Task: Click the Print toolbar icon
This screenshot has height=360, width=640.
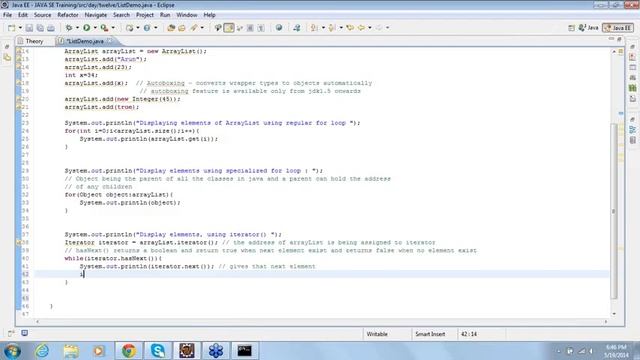Action: pyautogui.click(x=51, y=28)
